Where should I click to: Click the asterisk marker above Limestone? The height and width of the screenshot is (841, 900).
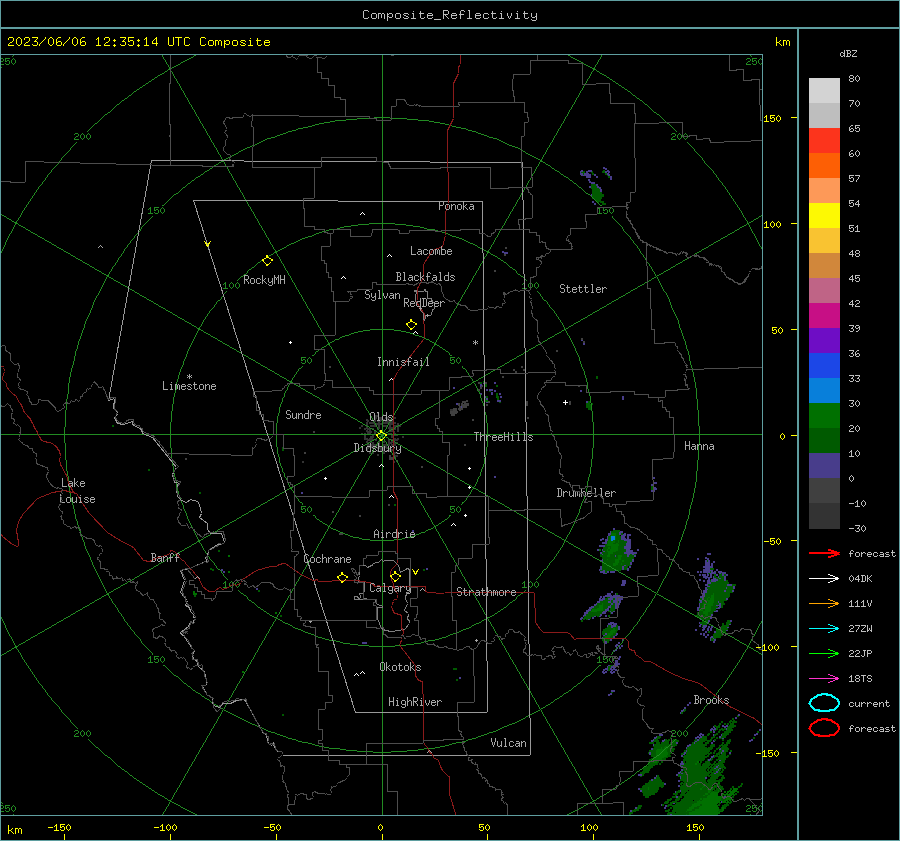pyautogui.click(x=189, y=377)
